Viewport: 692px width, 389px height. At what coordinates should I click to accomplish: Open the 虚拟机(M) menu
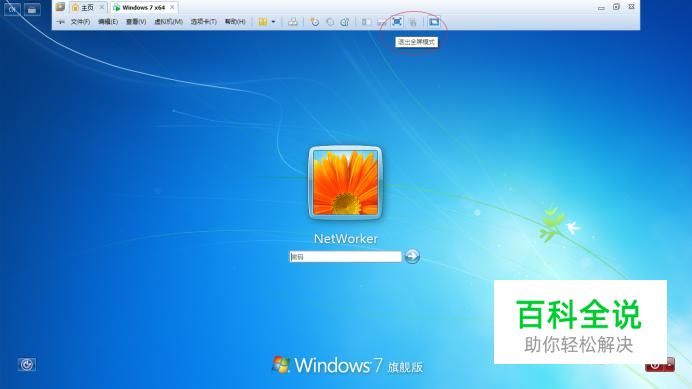pyautogui.click(x=168, y=22)
